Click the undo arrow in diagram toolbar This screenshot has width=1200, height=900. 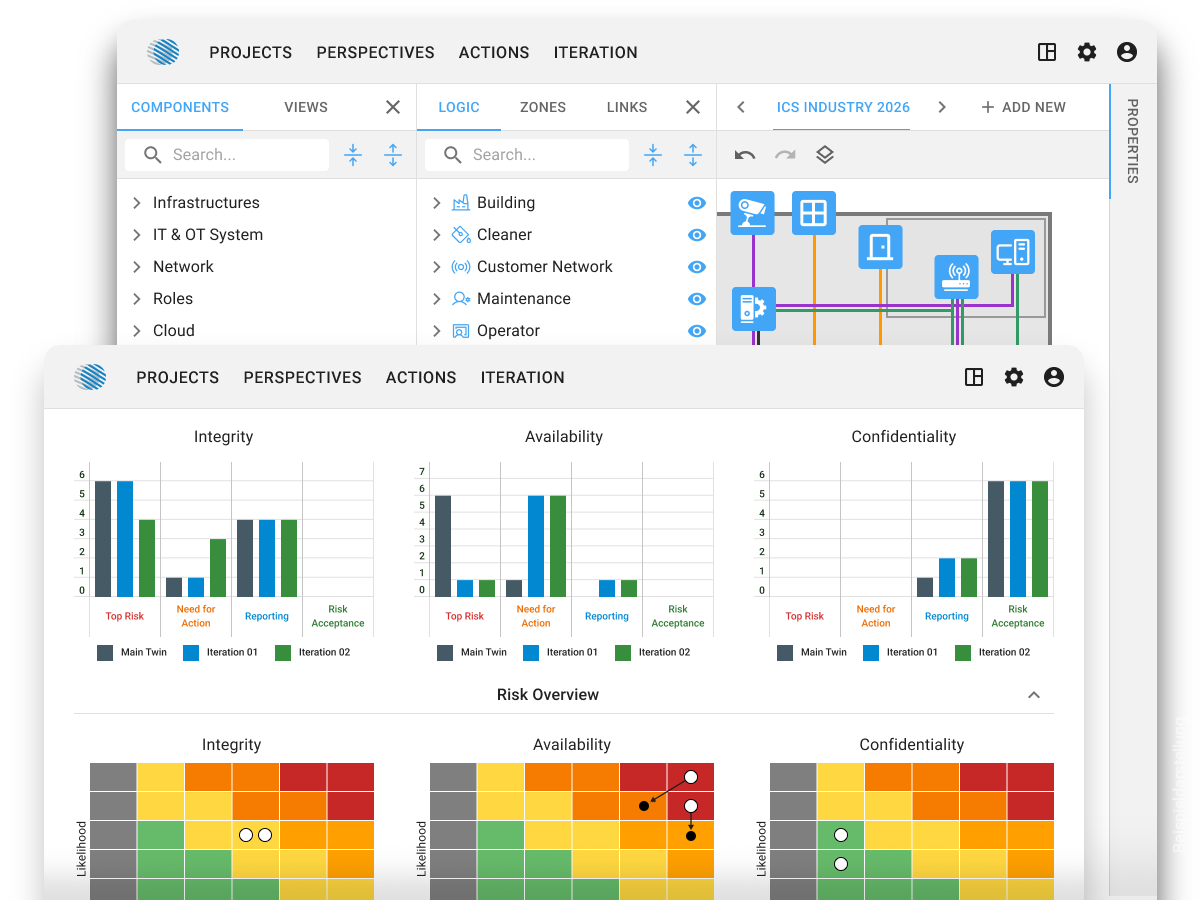click(745, 155)
